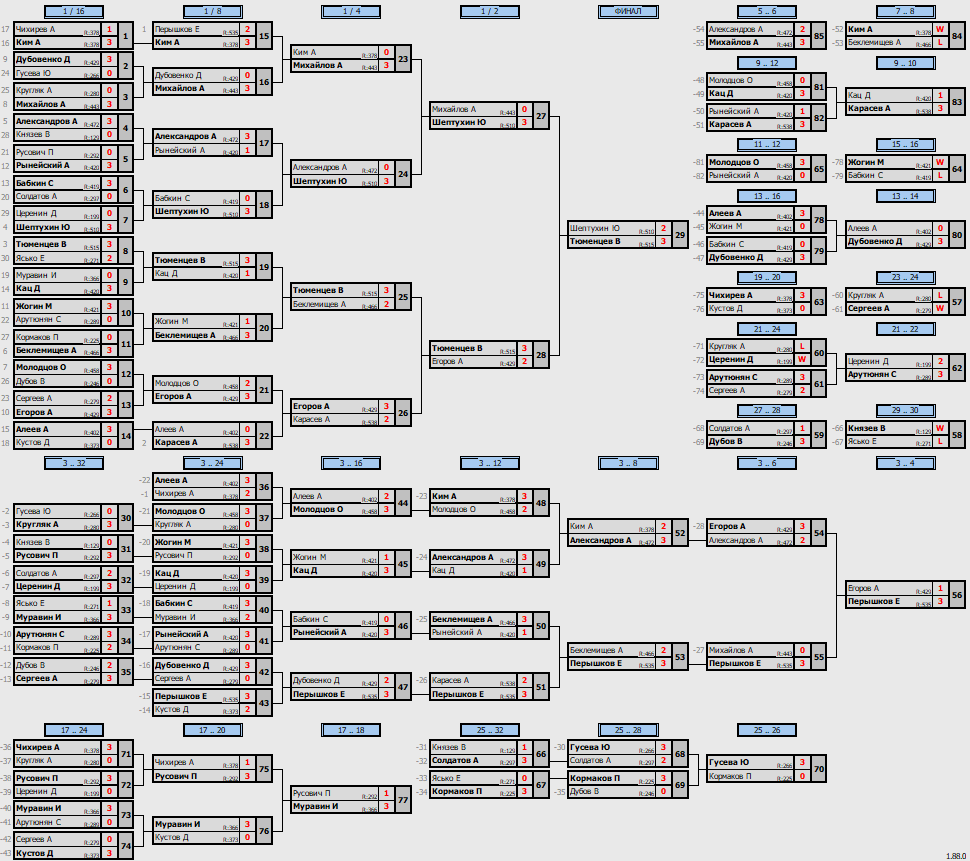This screenshot has height=861, width=970.
Task: Open final match number 29 box
Action: pyautogui.click(x=680, y=235)
